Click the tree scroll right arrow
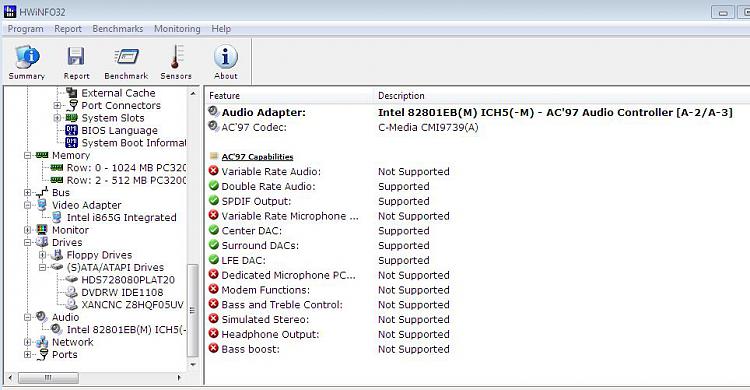 click(x=179, y=378)
